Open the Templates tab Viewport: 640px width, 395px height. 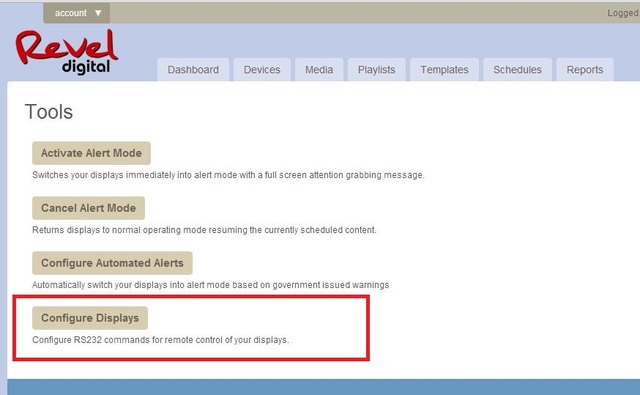[444, 70]
